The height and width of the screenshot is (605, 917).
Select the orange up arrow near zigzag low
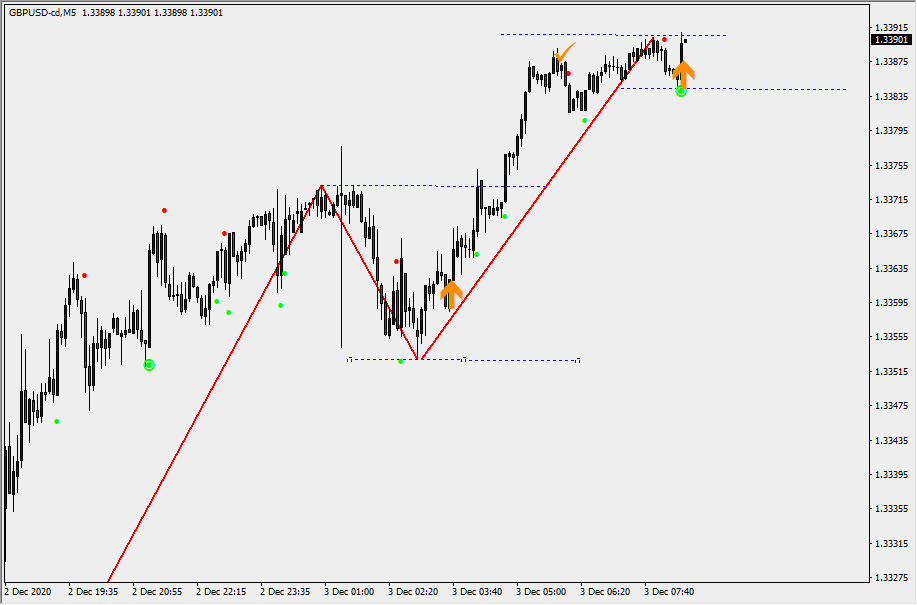[451, 294]
